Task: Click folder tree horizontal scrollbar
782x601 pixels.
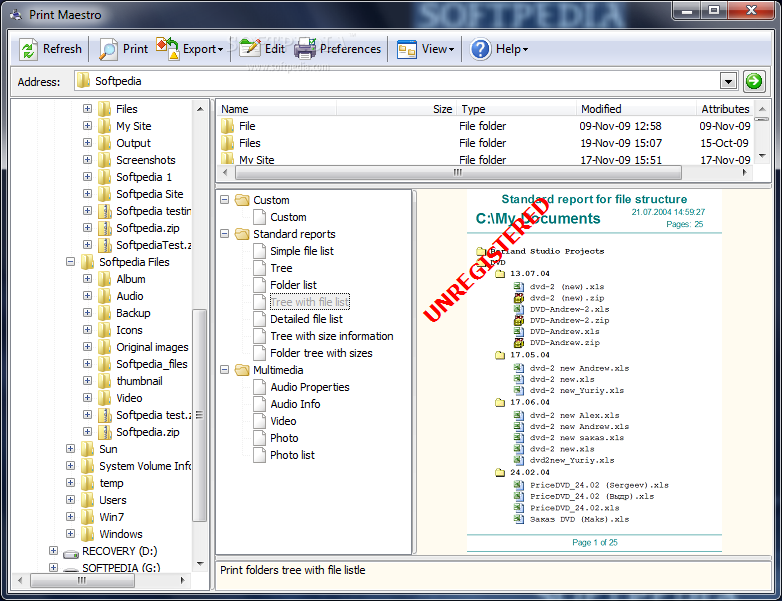Action: [82, 581]
